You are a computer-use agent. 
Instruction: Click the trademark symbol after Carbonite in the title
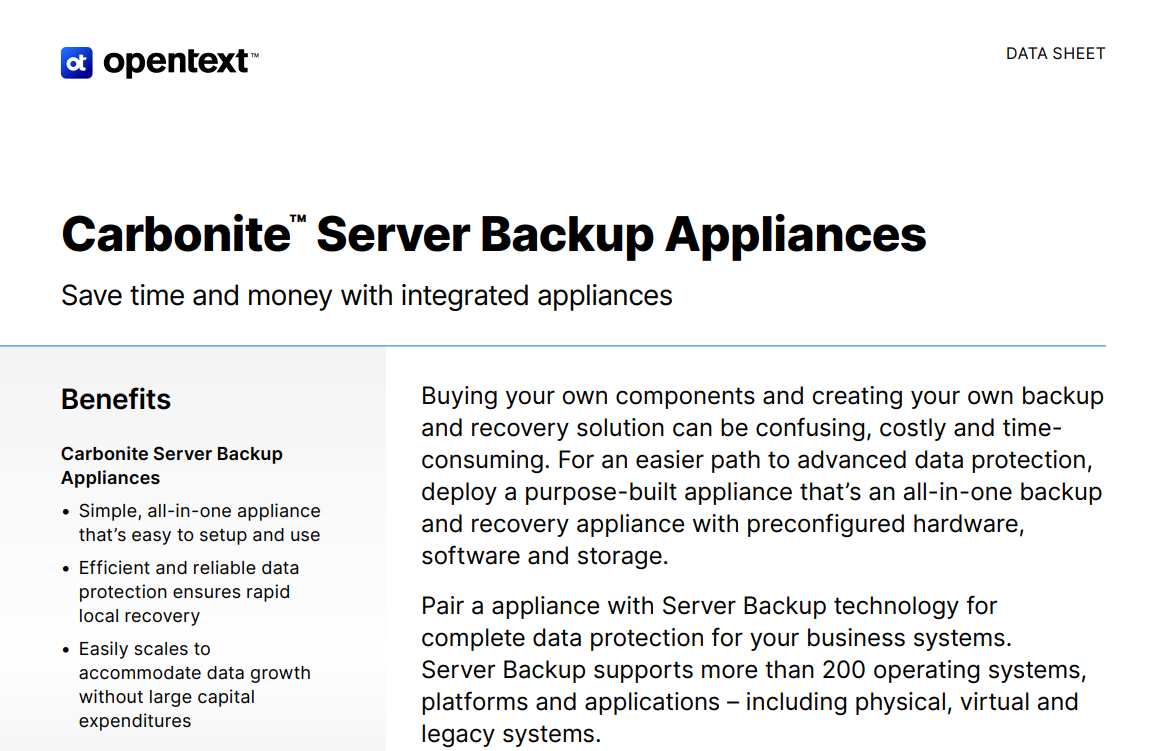point(298,219)
